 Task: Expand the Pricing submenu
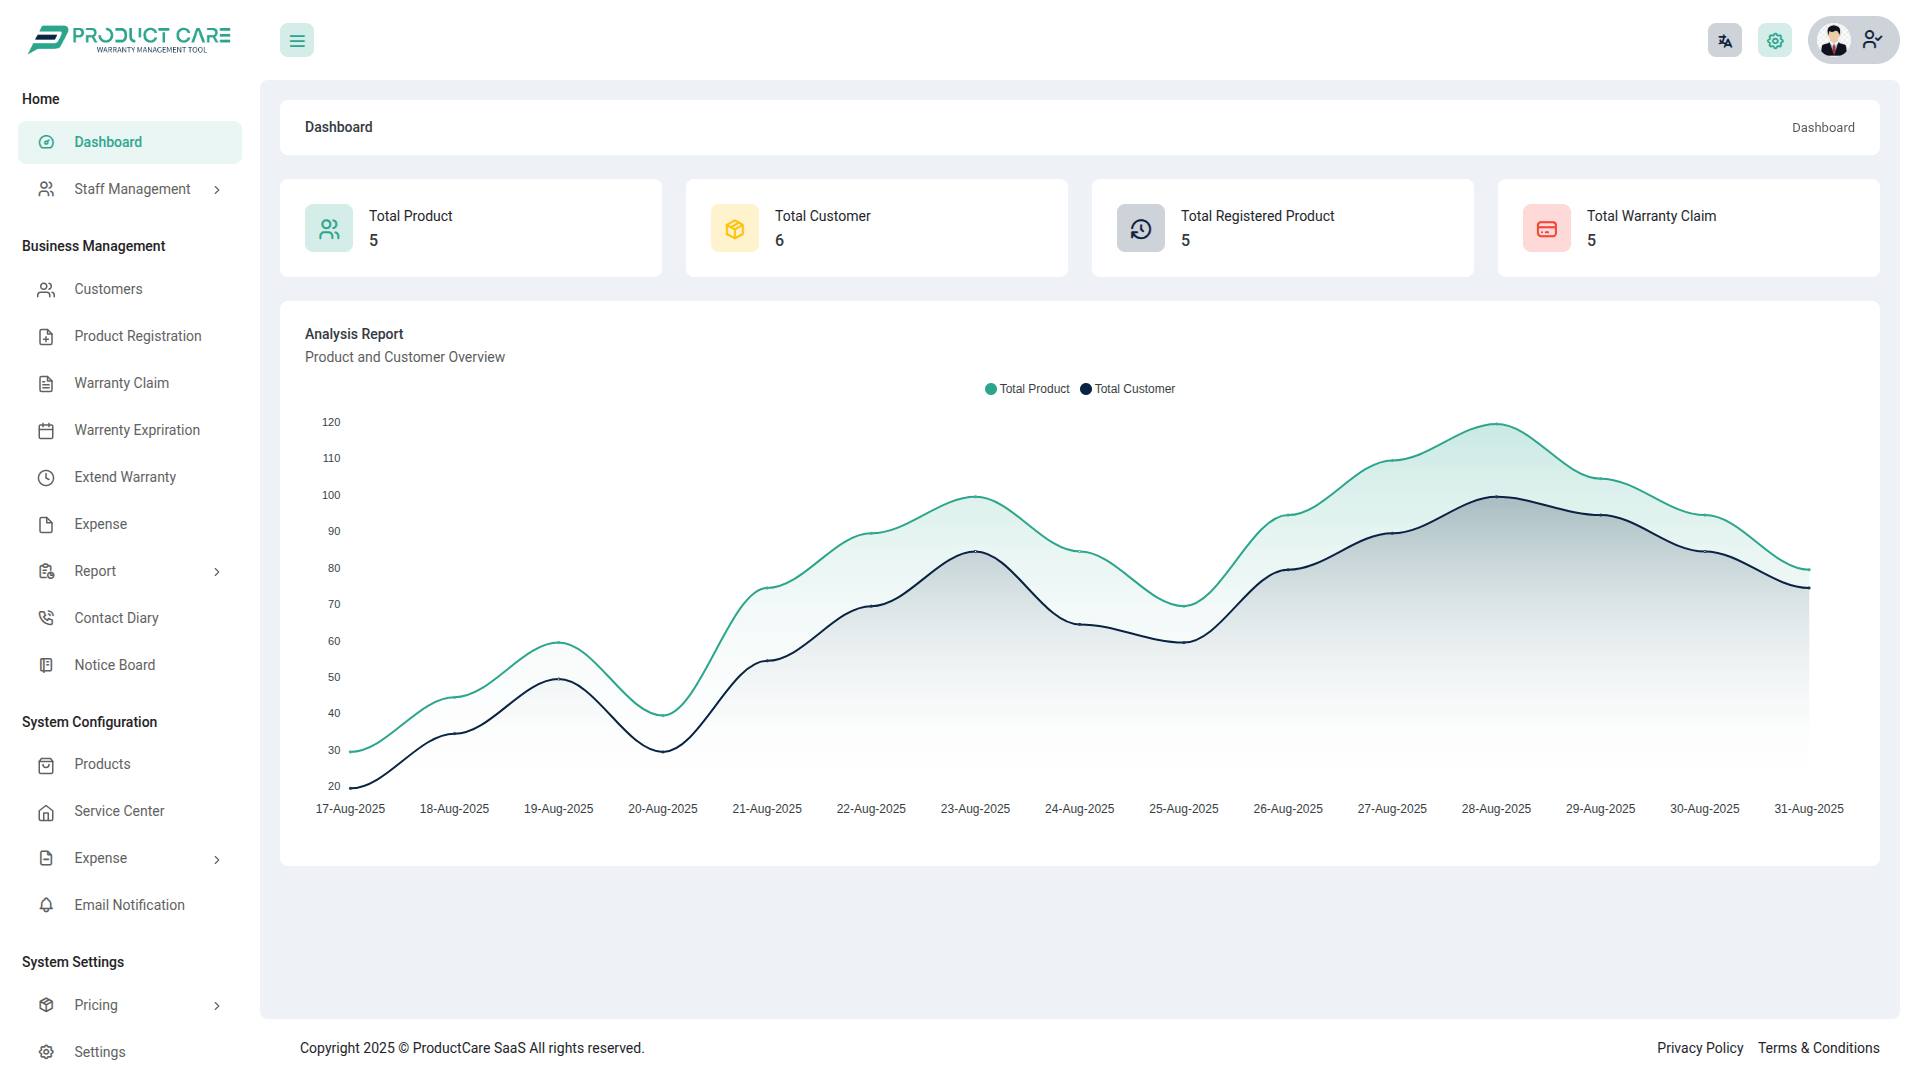tap(217, 1006)
